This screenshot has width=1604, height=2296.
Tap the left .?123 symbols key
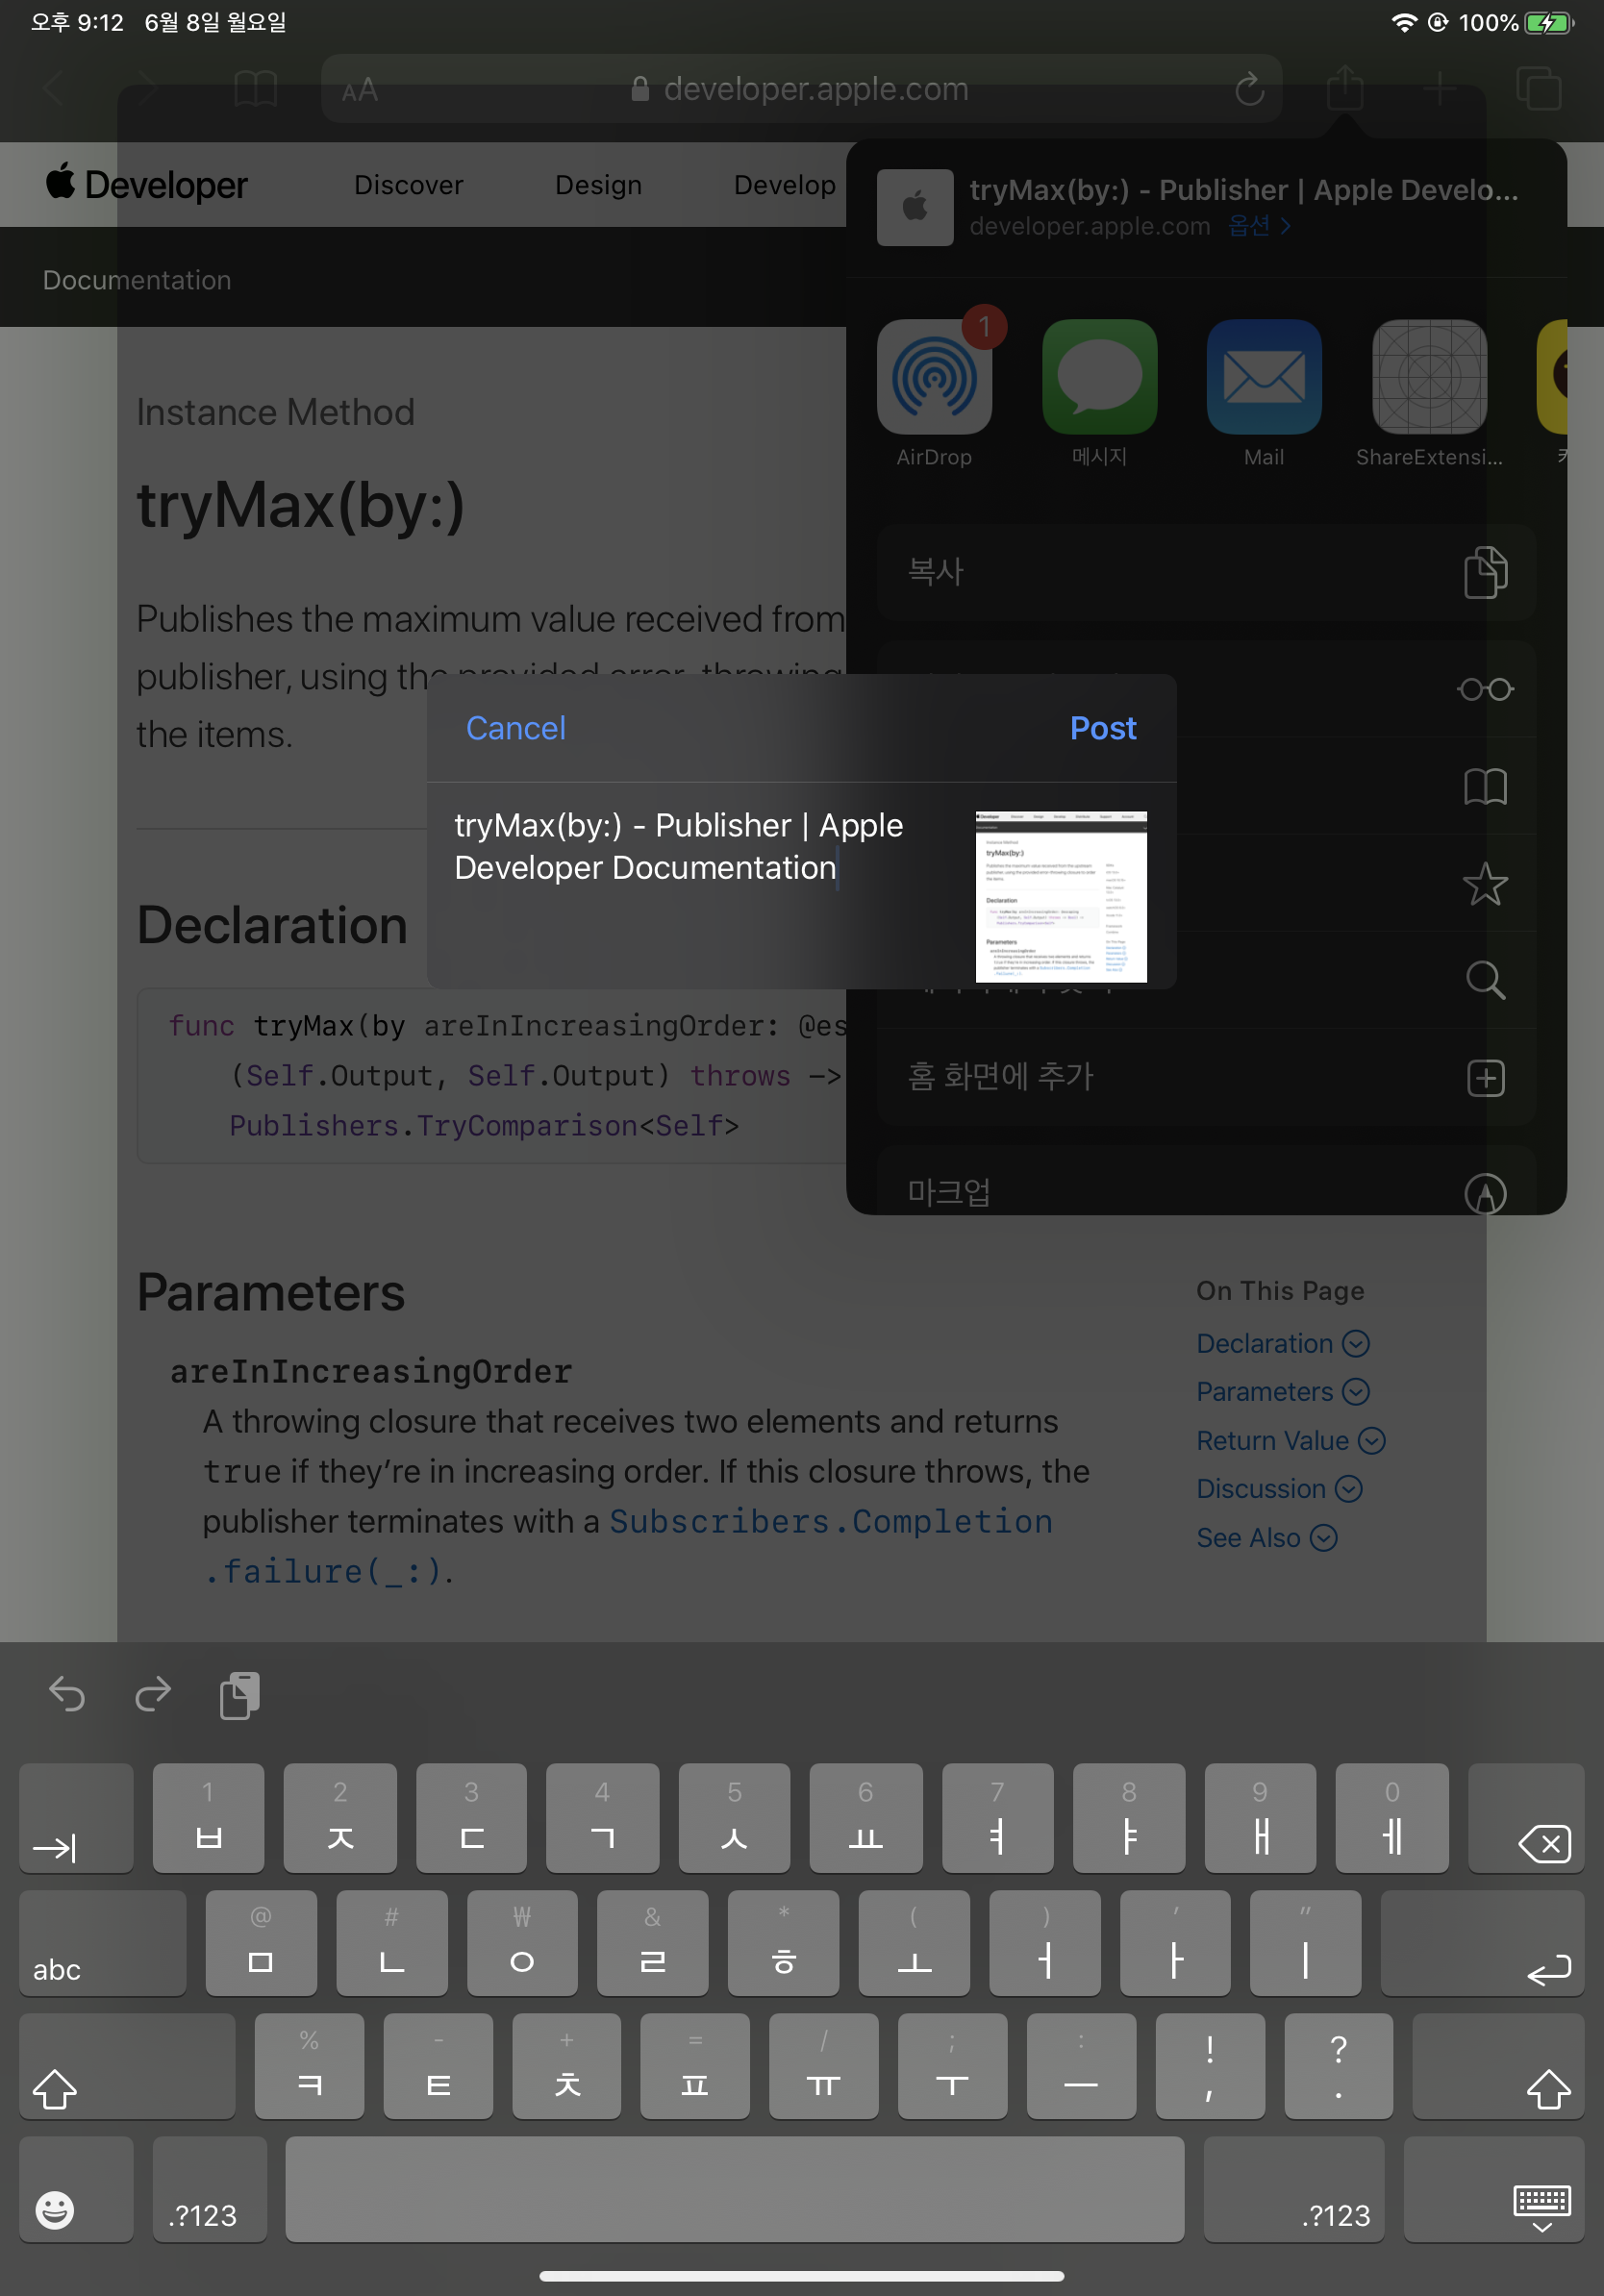(210, 2189)
